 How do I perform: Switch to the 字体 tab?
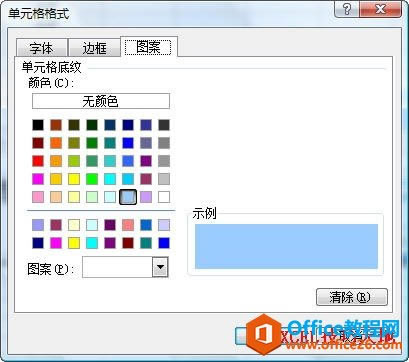coord(42,48)
